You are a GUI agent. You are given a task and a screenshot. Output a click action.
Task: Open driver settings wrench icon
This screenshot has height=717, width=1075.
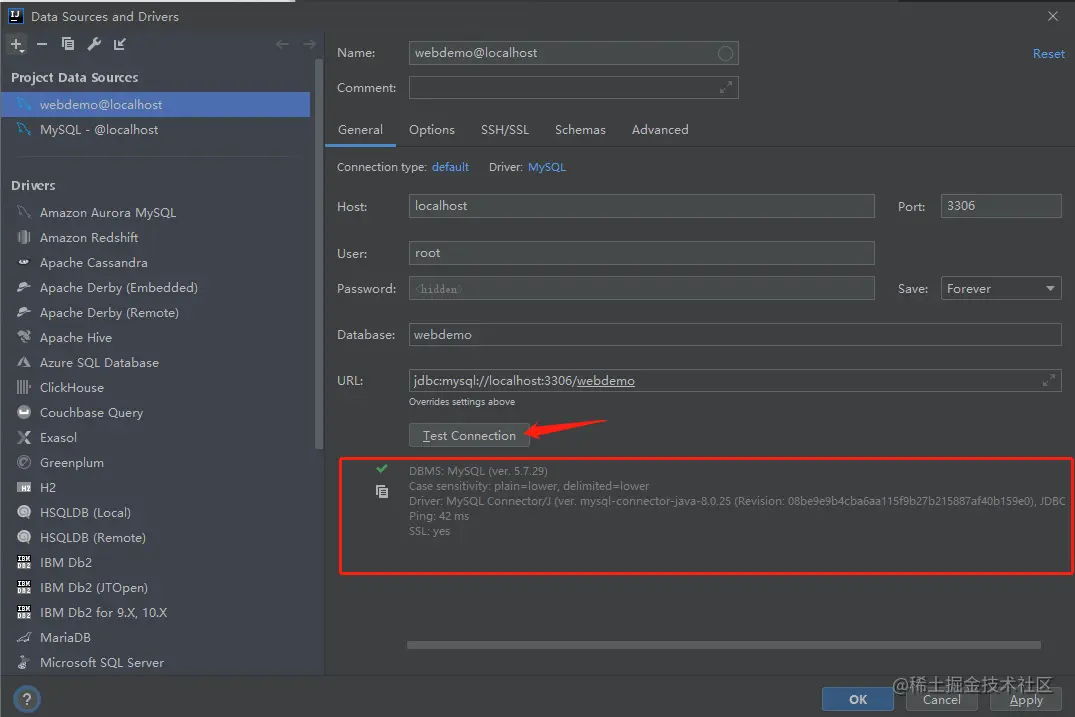pos(94,45)
